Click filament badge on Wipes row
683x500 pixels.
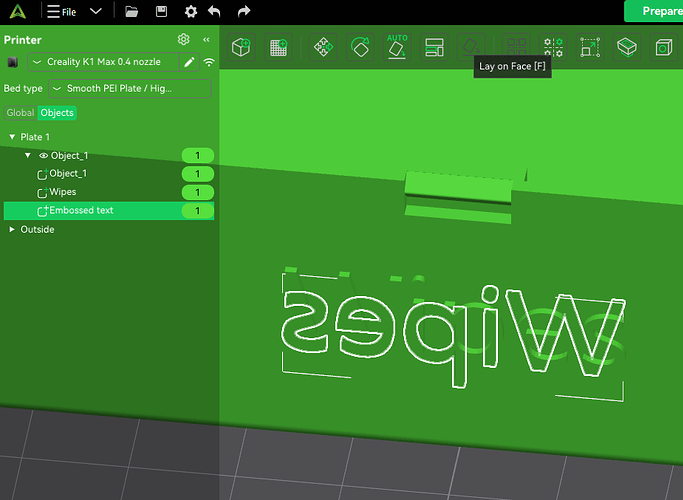coord(198,192)
